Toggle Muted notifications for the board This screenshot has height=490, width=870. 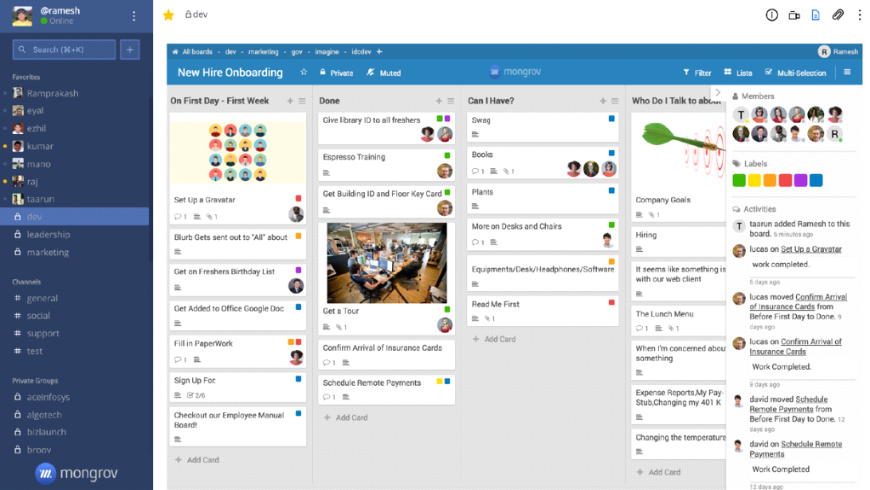pyautogui.click(x=384, y=73)
